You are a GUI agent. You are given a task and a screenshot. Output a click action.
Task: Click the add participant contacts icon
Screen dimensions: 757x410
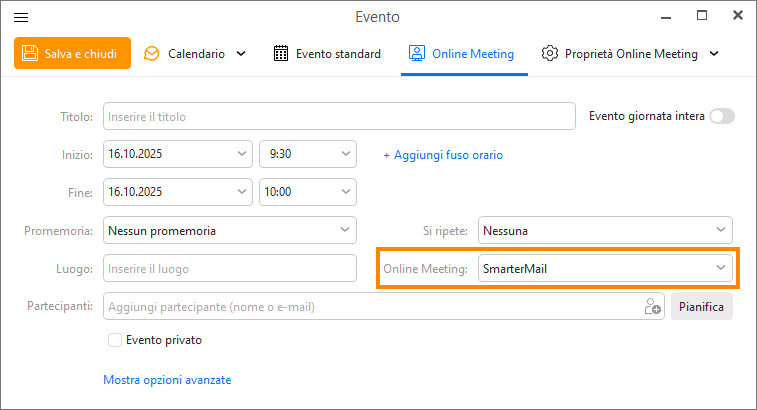652,306
